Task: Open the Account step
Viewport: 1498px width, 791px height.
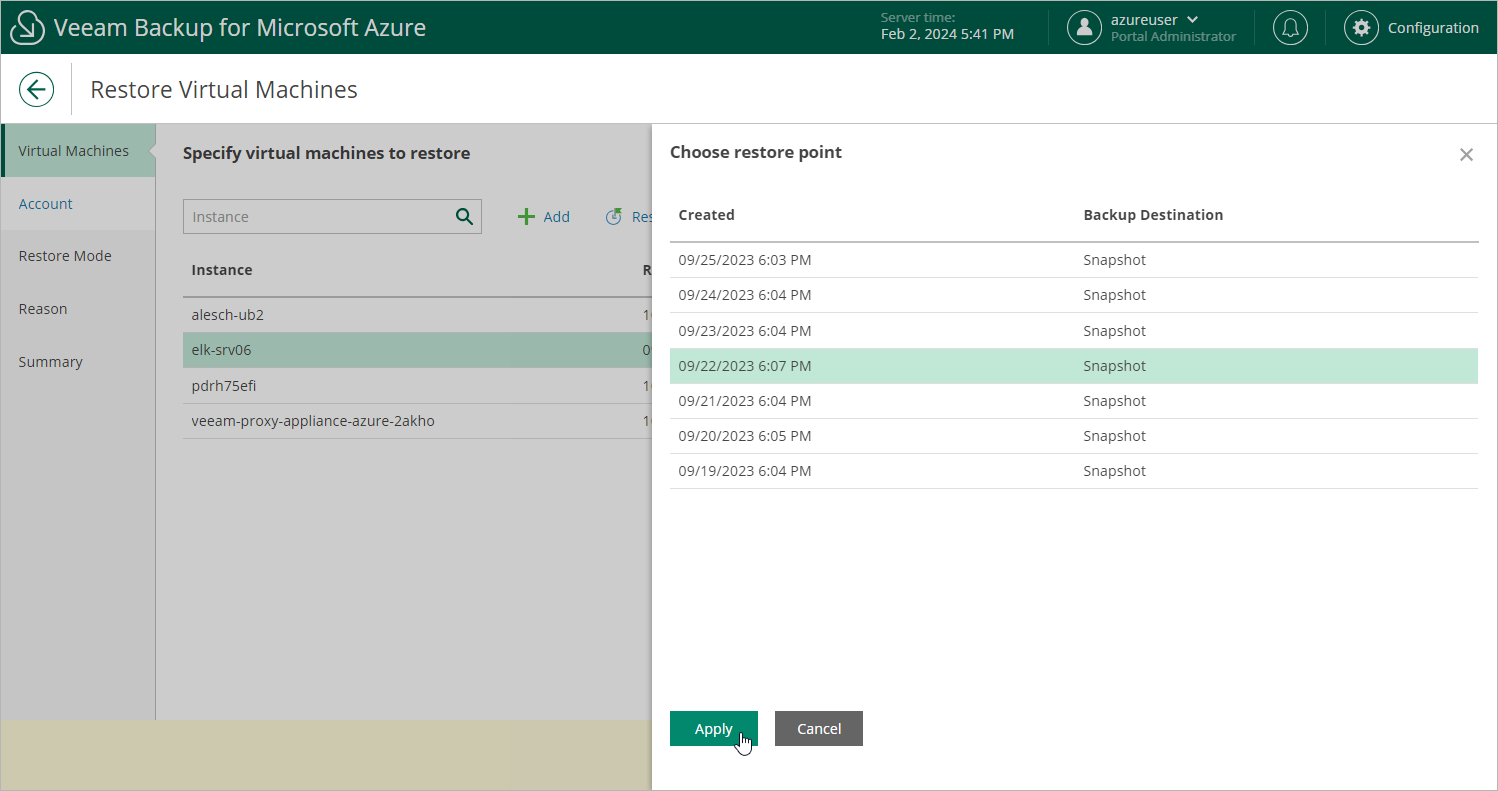Action: point(78,204)
